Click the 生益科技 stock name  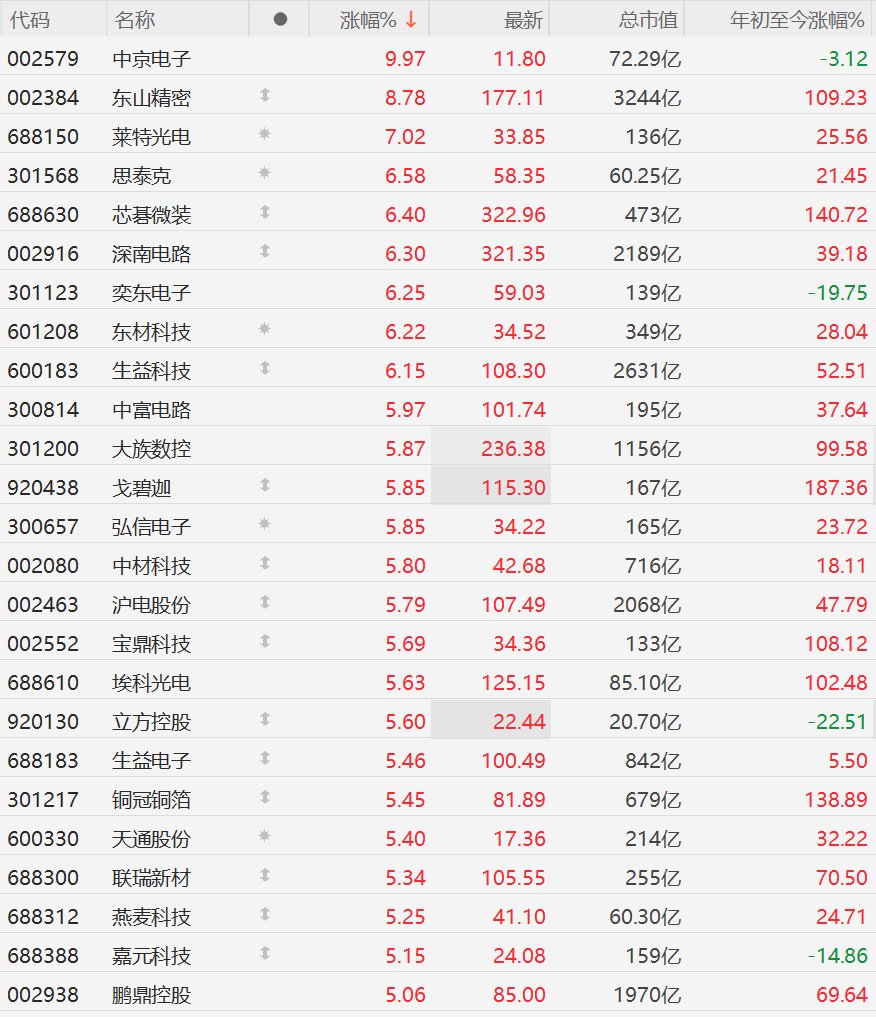[x=151, y=371]
